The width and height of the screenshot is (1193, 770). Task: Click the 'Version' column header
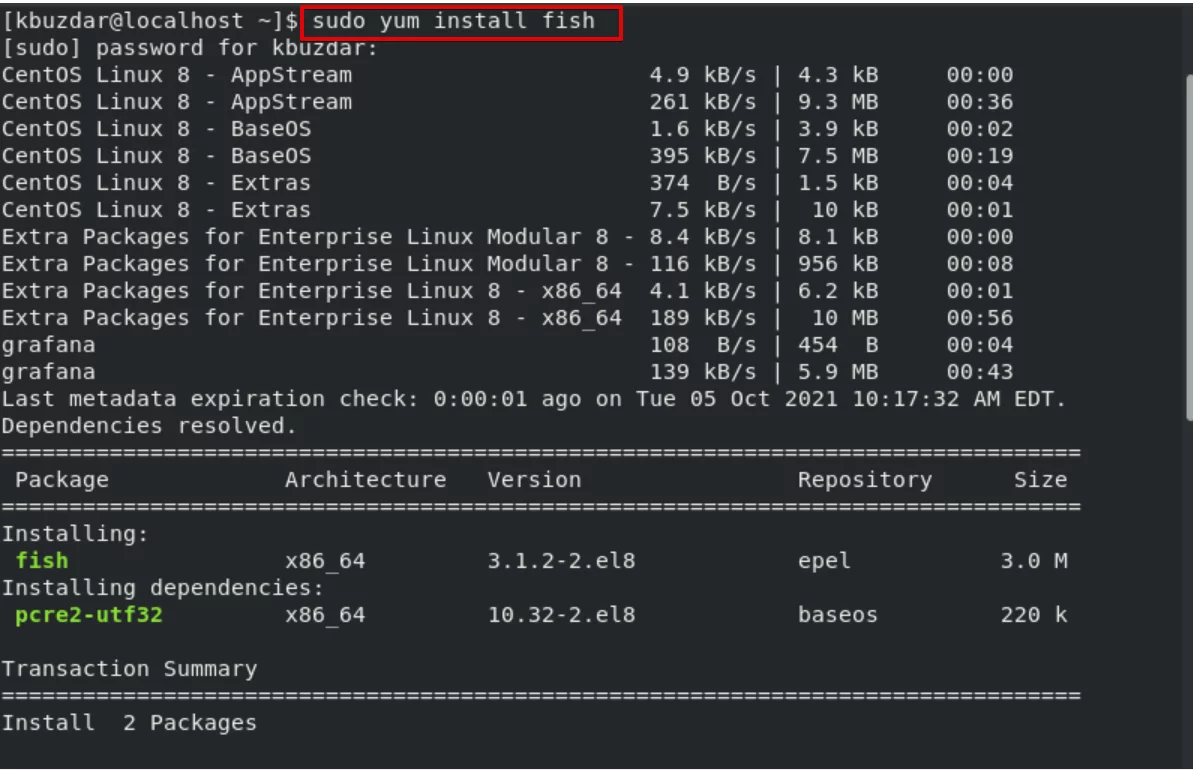pyautogui.click(x=535, y=480)
